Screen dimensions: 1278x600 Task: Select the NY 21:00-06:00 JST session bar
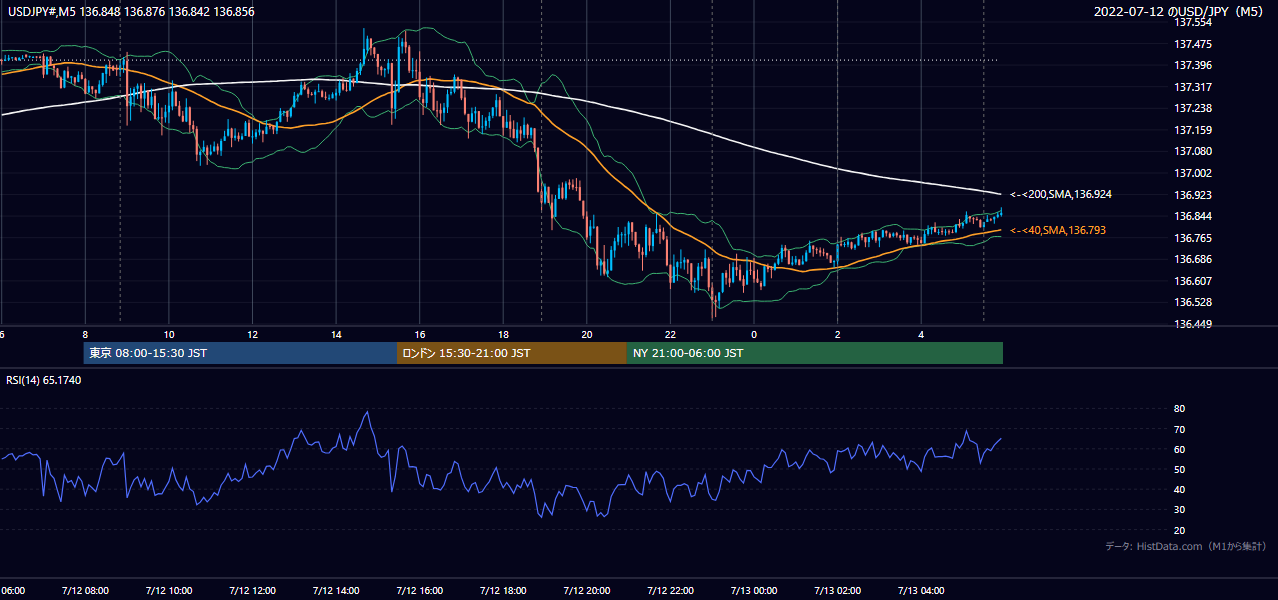815,353
